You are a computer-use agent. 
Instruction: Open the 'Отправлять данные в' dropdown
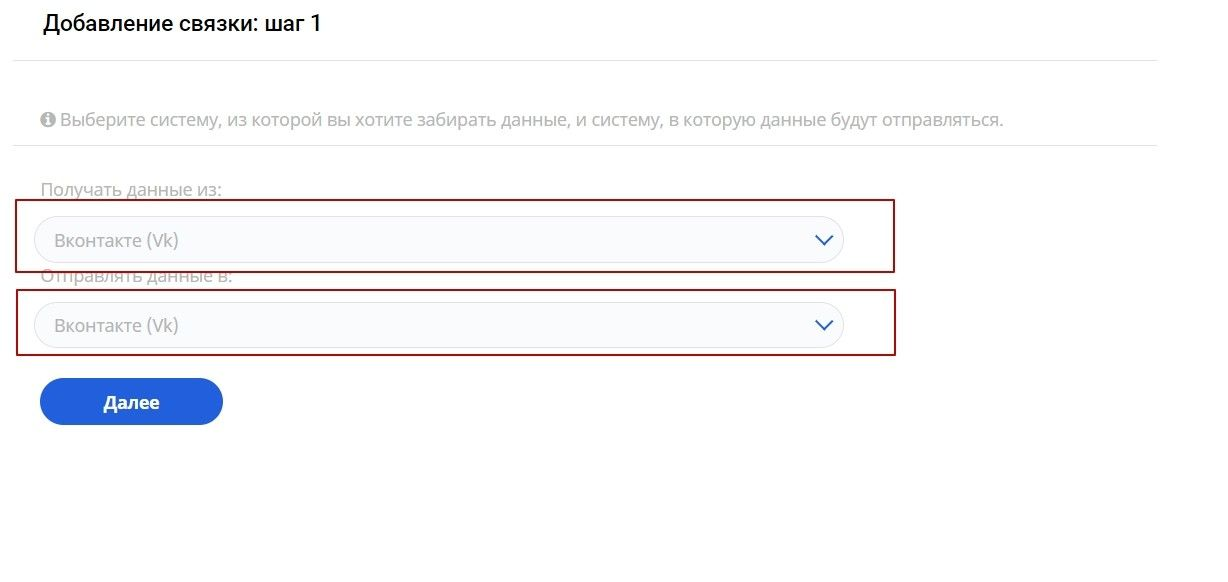(x=438, y=325)
